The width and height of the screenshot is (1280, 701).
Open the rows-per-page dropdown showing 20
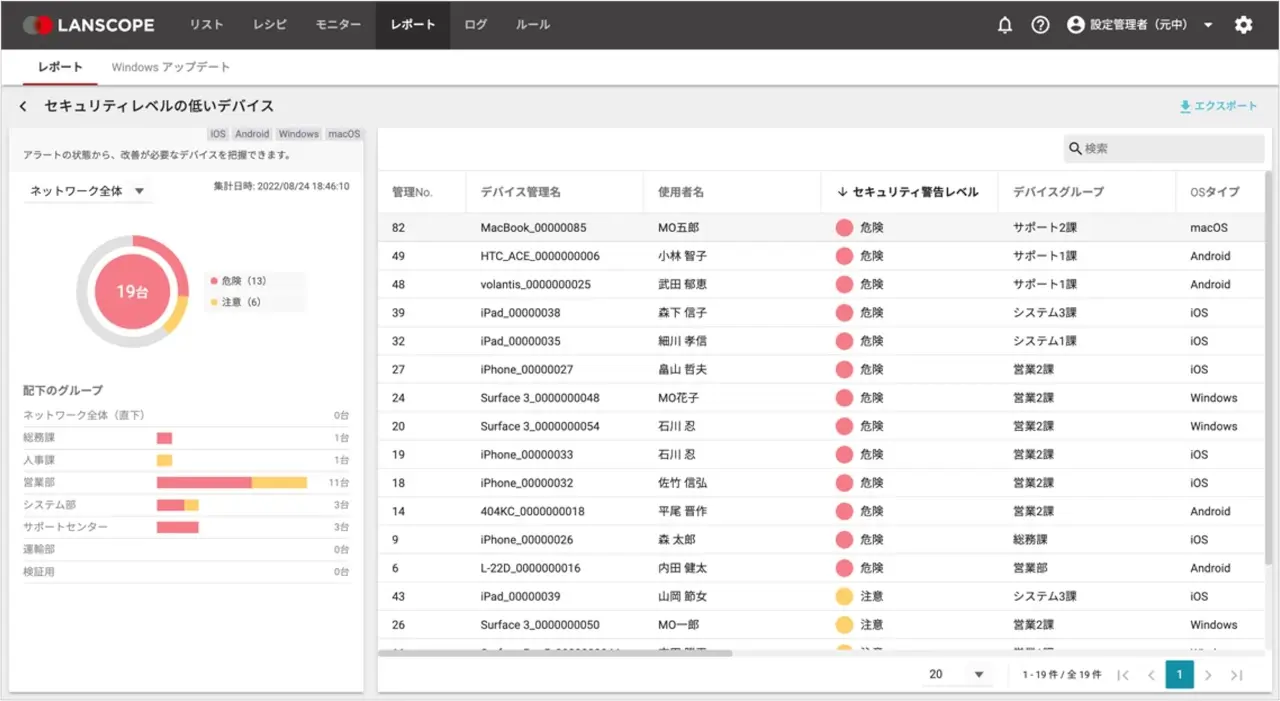[x=956, y=675]
